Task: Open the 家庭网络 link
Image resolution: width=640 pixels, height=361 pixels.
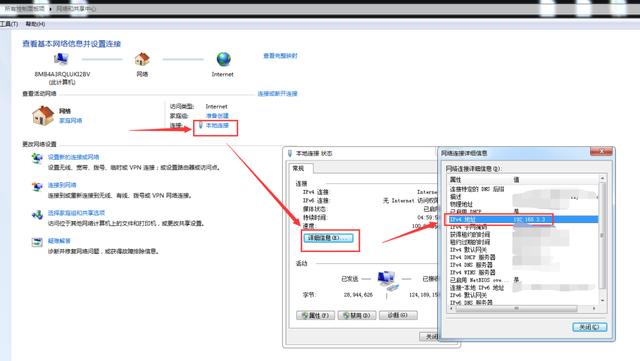Action: point(71,120)
